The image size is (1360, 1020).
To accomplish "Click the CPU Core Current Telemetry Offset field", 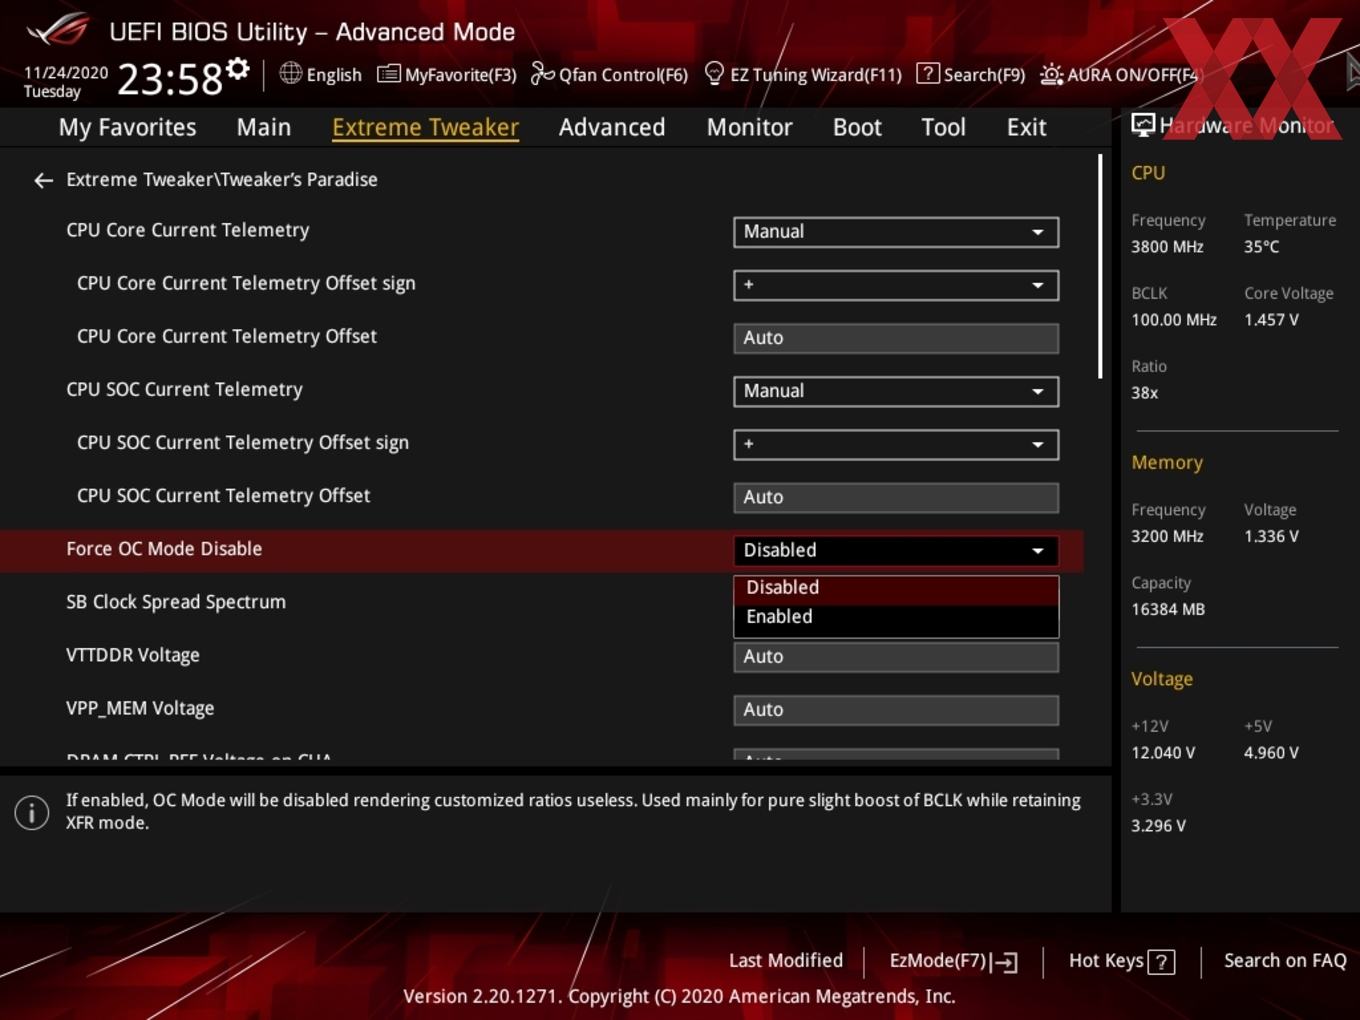I will click(x=896, y=338).
